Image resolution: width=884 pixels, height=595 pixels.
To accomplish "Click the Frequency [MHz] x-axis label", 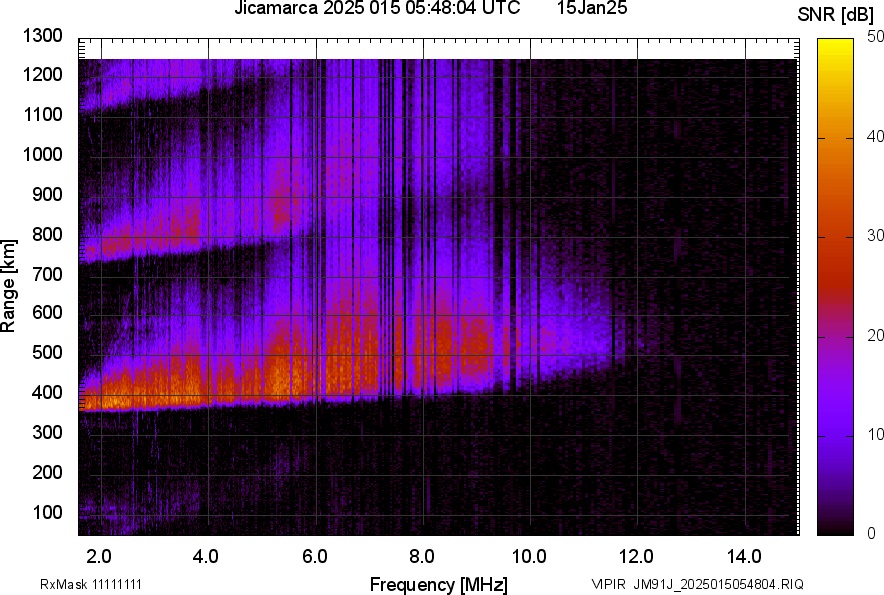I will 438,584.
